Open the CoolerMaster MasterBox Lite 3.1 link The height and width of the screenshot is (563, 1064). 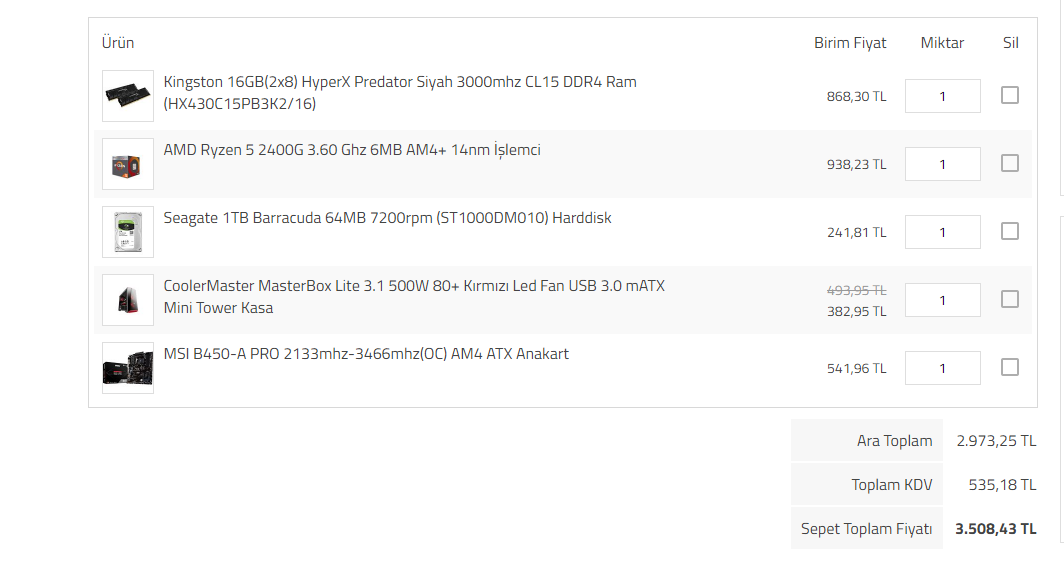[414, 286]
